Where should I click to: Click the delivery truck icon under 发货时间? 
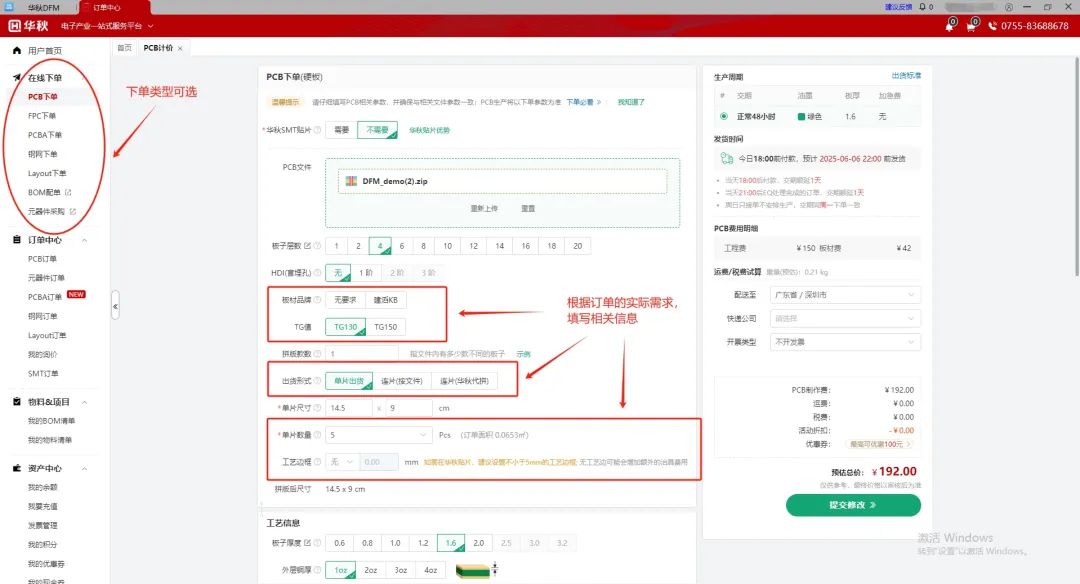point(727,158)
